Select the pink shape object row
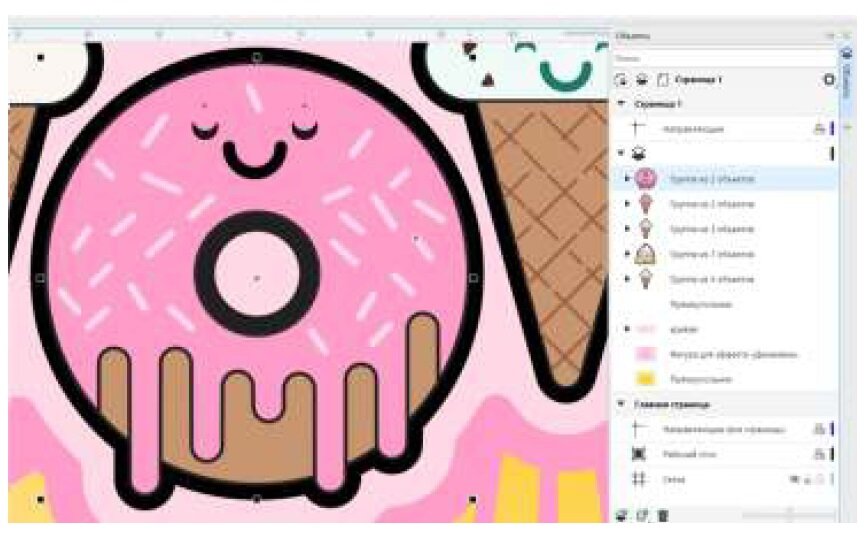 [724, 354]
